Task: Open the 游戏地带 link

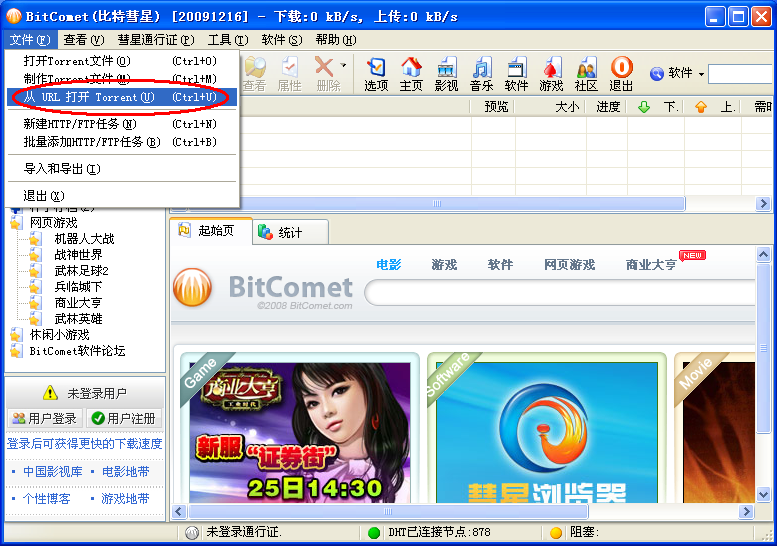Action: click(x=125, y=498)
